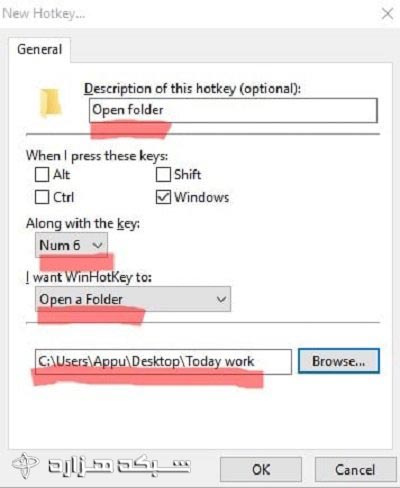
Task: Confirm with the OK button
Action: click(x=261, y=470)
